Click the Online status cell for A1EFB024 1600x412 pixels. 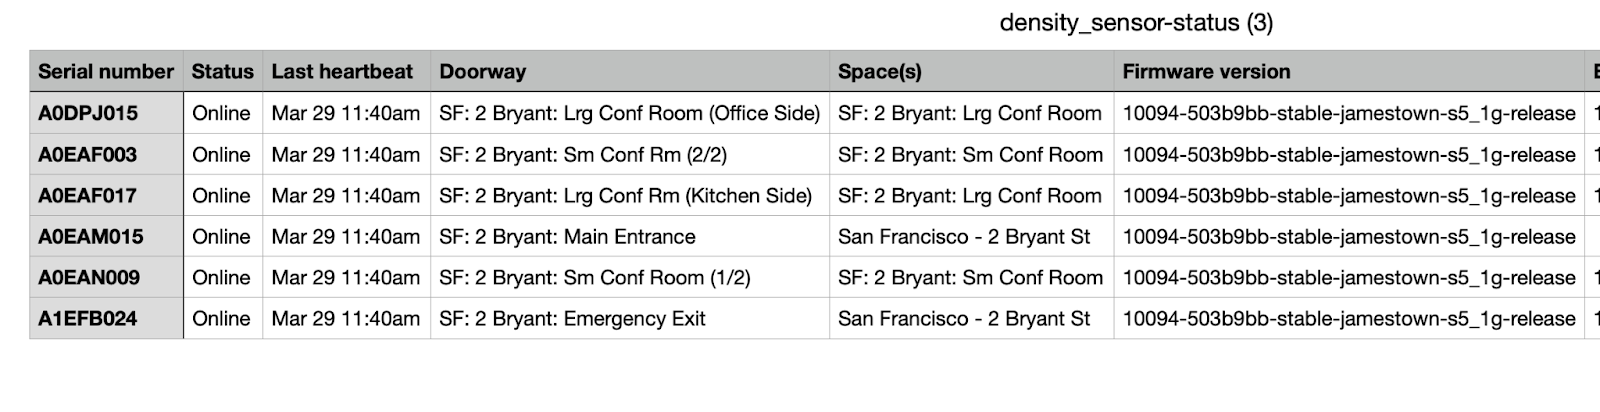click(223, 318)
